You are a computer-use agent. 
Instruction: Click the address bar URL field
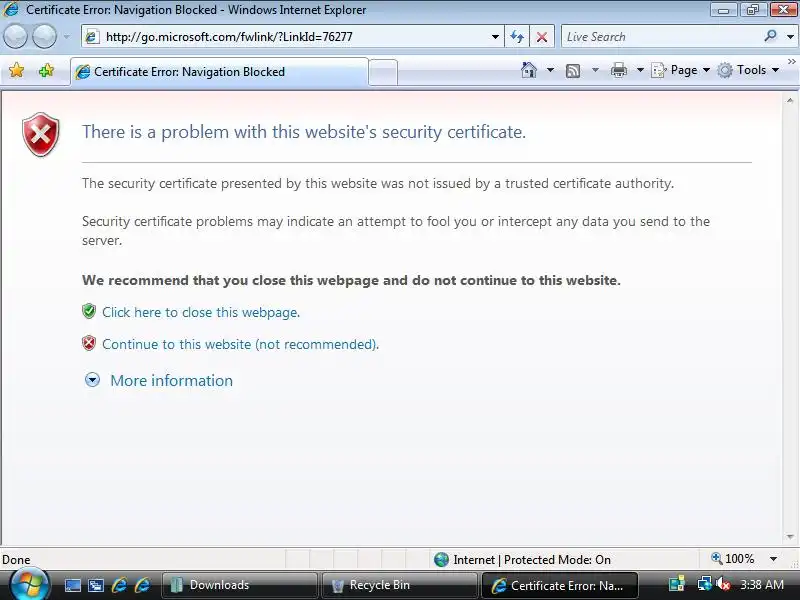[x=291, y=37]
